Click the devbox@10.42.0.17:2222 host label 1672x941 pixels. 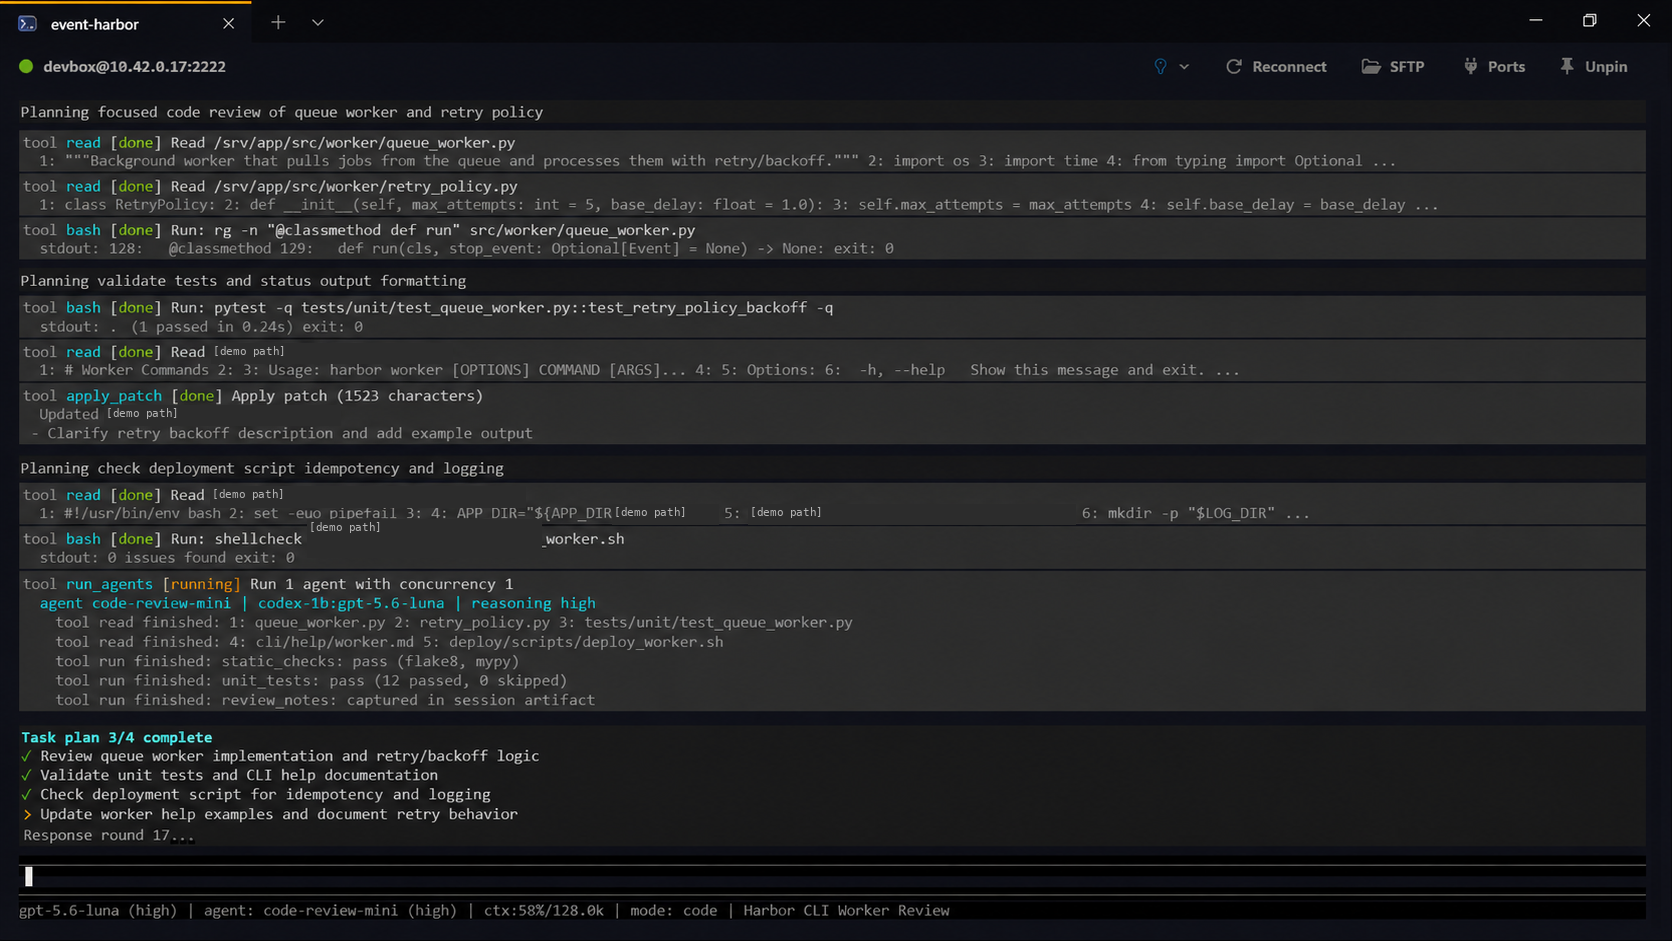(134, 66)
